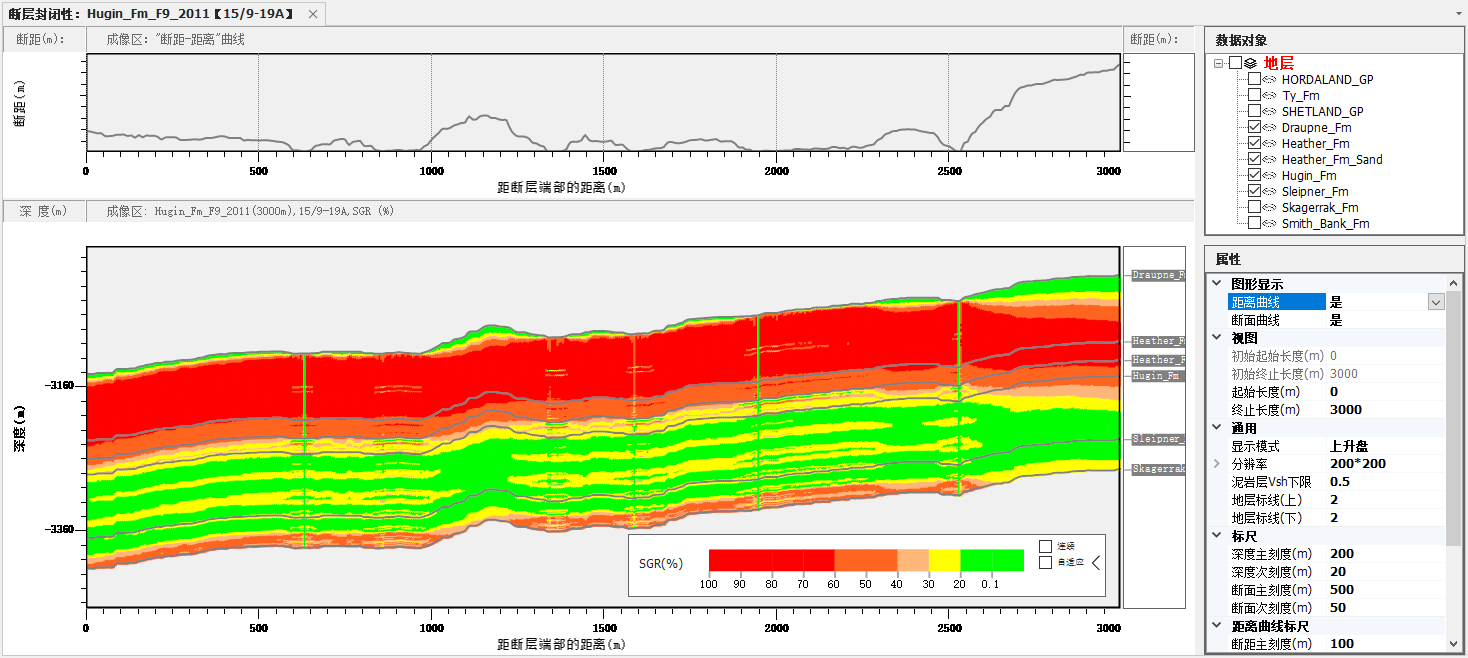Collapse the 视图 property group

point(1216,338)
